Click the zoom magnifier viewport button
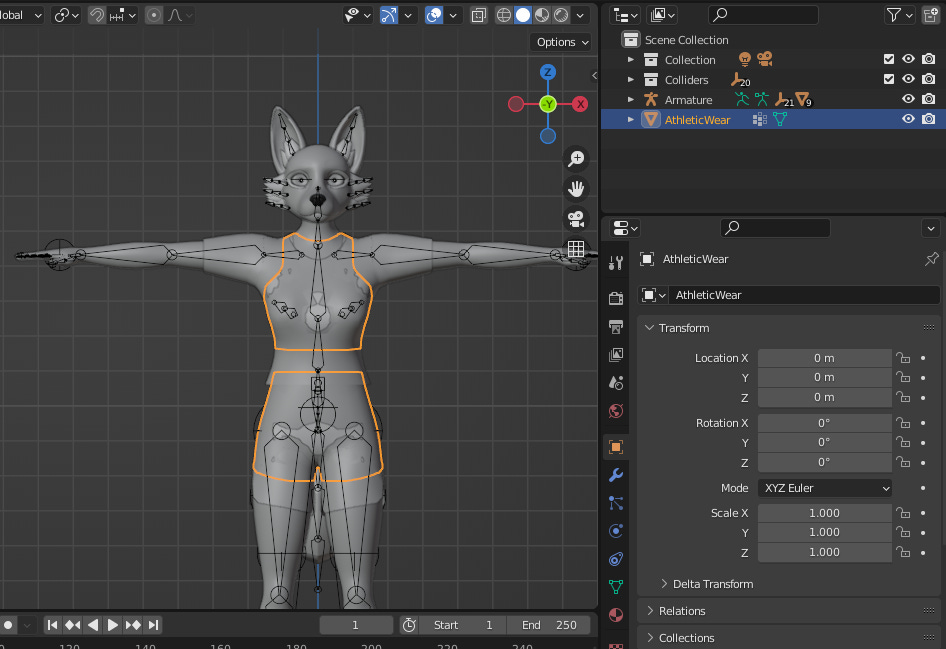 (x=576, y=159)
